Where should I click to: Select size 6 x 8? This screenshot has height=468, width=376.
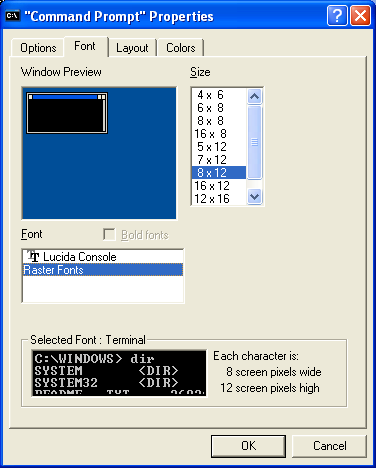pyautogui.click(x=219, y=108)
